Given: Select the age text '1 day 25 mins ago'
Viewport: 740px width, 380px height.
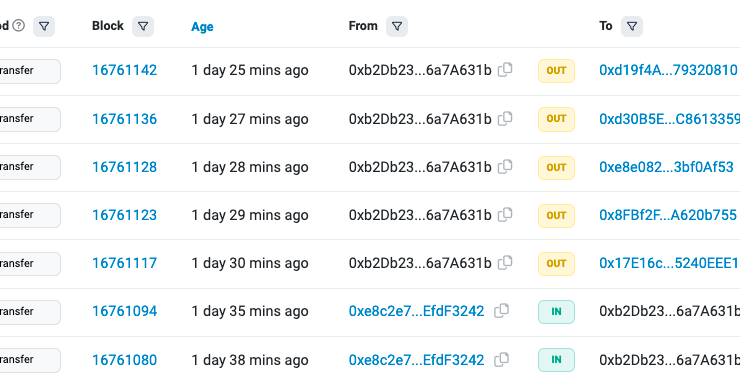Looking at the screenshot, I should coord(250,70).
